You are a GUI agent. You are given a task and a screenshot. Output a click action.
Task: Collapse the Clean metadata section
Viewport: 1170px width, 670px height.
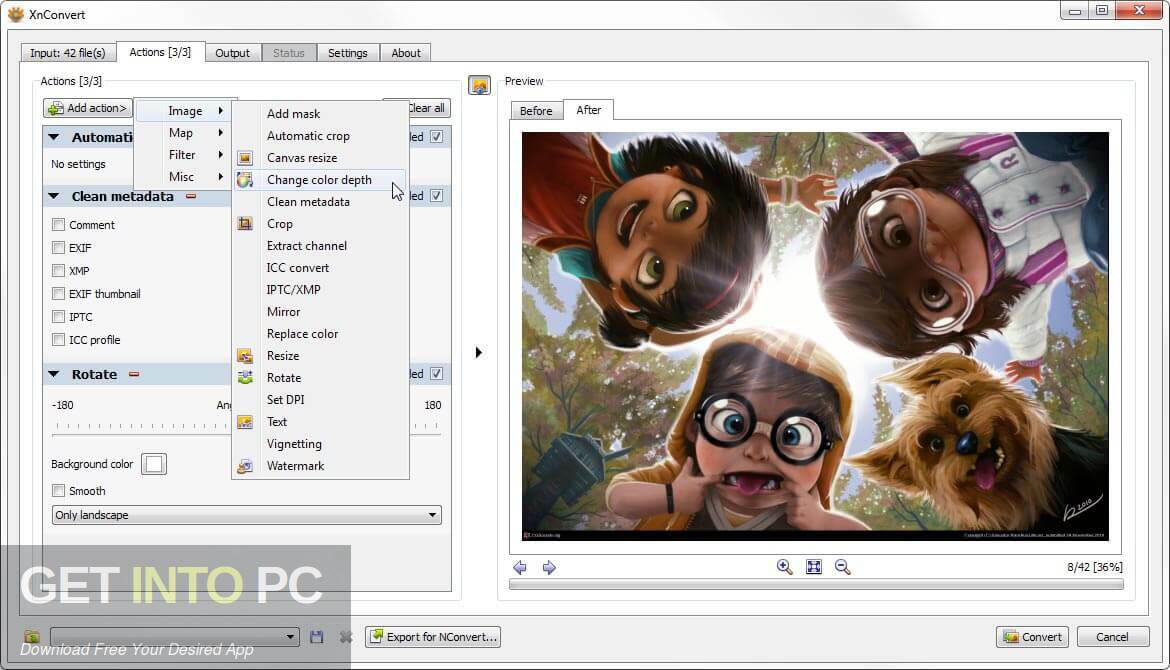(x=54, y=196)
